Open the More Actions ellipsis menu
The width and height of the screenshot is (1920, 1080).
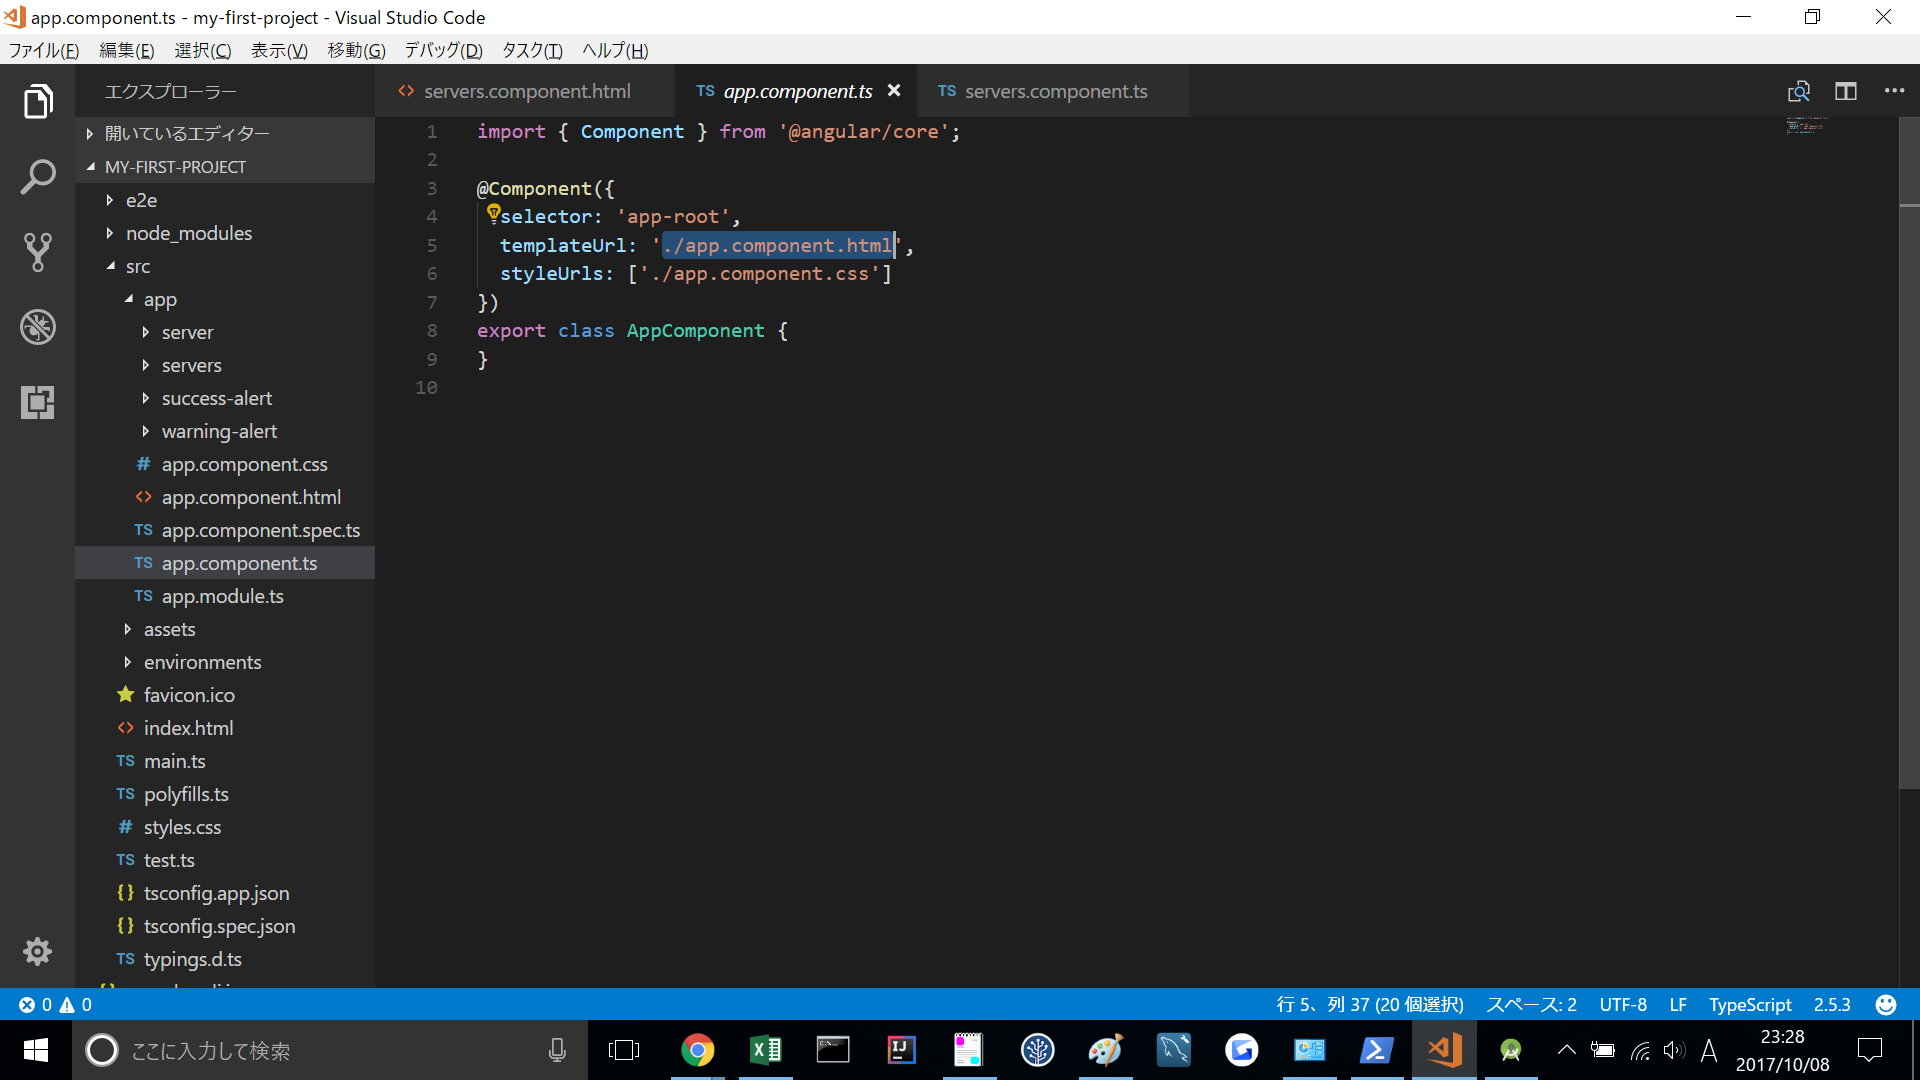coord(1894,91)
